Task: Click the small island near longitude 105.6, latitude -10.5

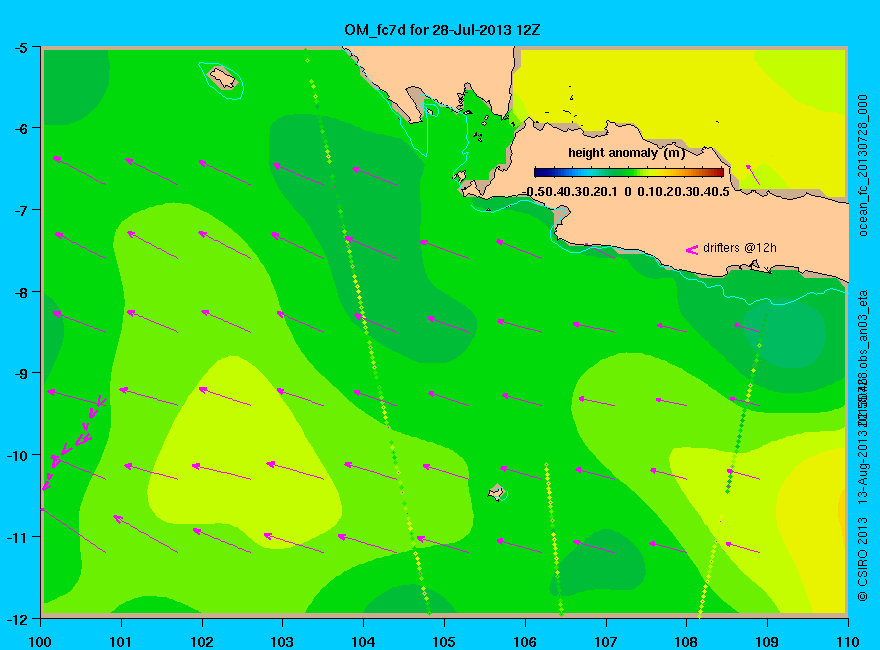Action: tap(496, 492)
